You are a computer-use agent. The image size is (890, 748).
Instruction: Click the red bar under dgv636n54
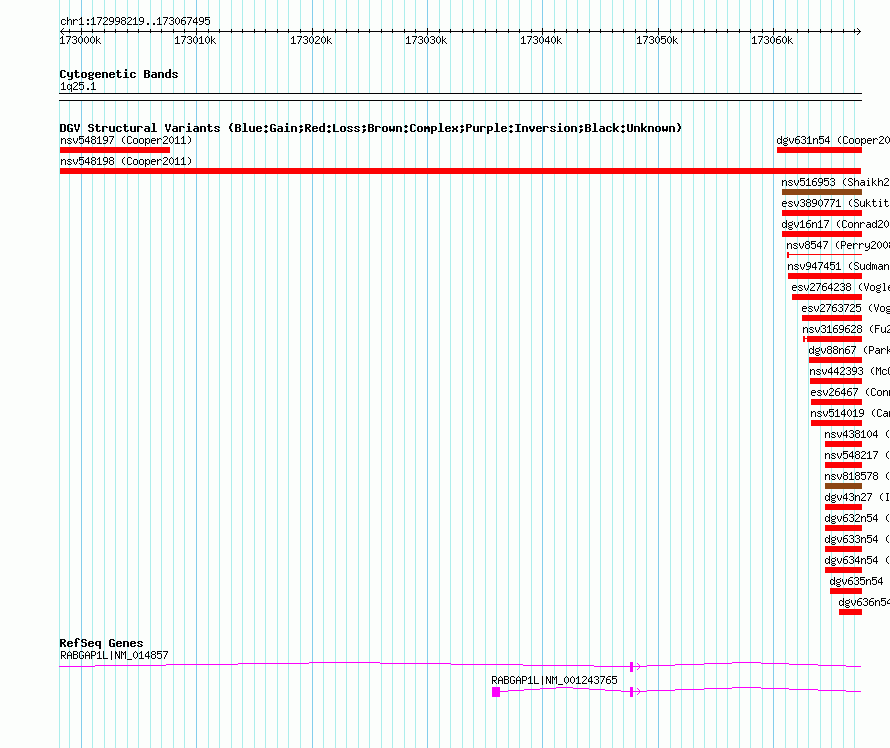850,612
